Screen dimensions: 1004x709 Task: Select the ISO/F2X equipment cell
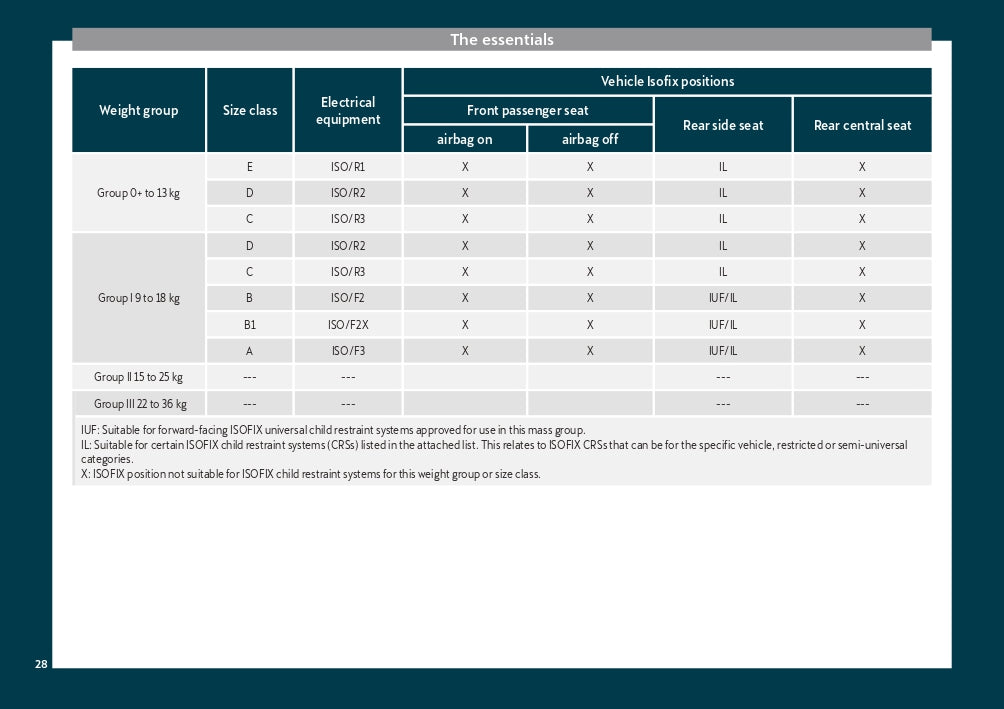point(348,325)
